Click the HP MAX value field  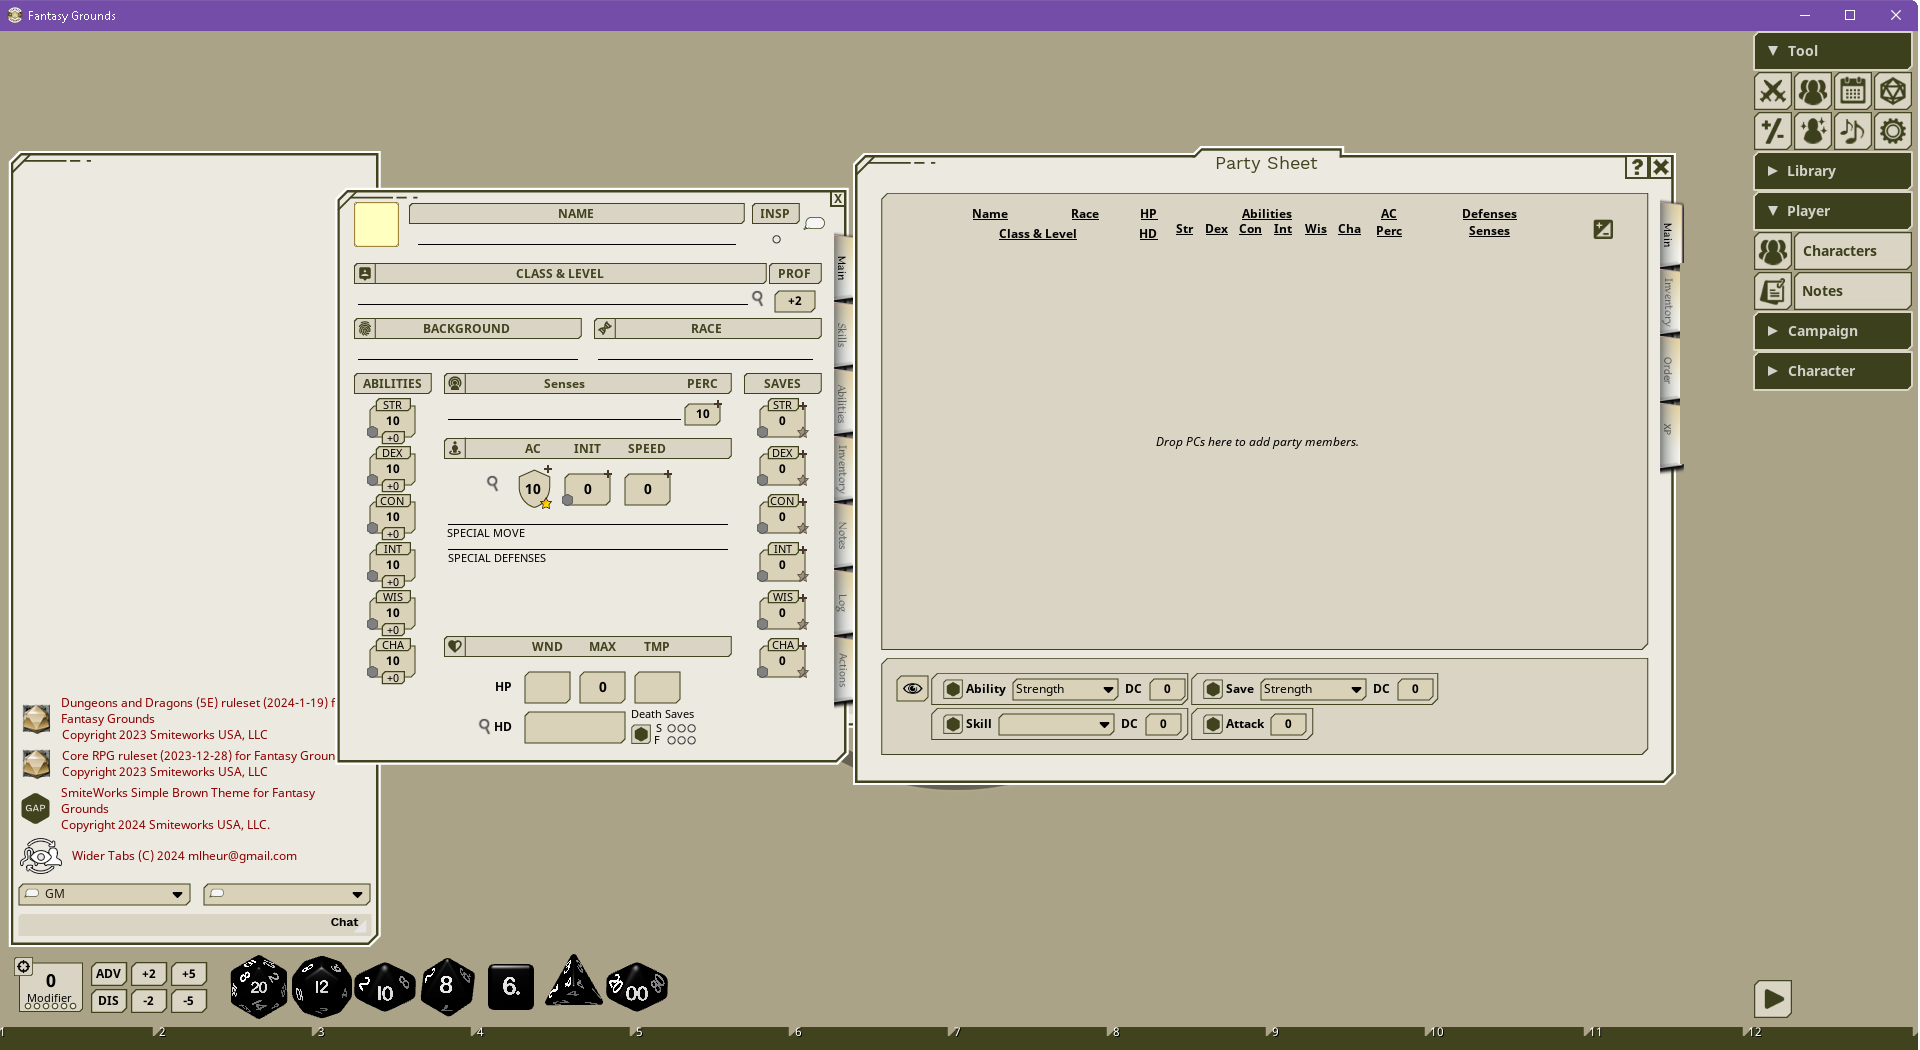pyautogui.click(x=603, y=687)
